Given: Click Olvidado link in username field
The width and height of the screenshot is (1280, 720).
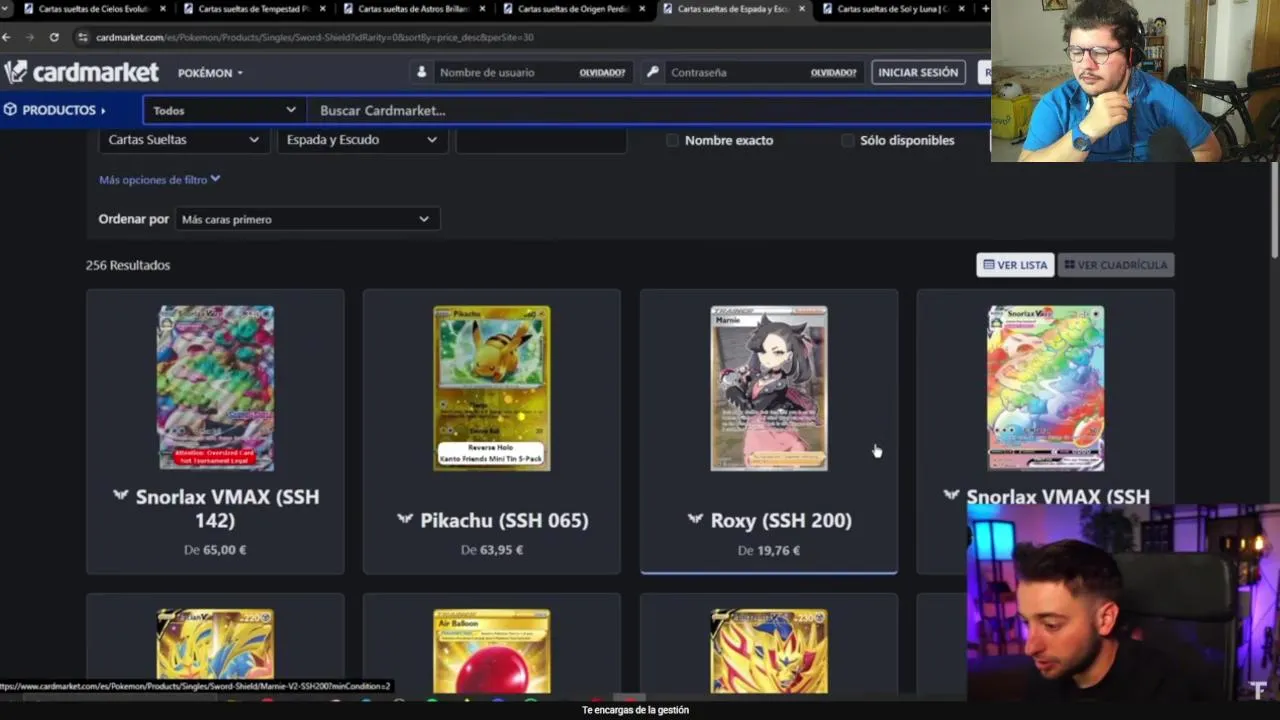Looking at the screenshot, I should pyautogui.click(x=602, y=73).
